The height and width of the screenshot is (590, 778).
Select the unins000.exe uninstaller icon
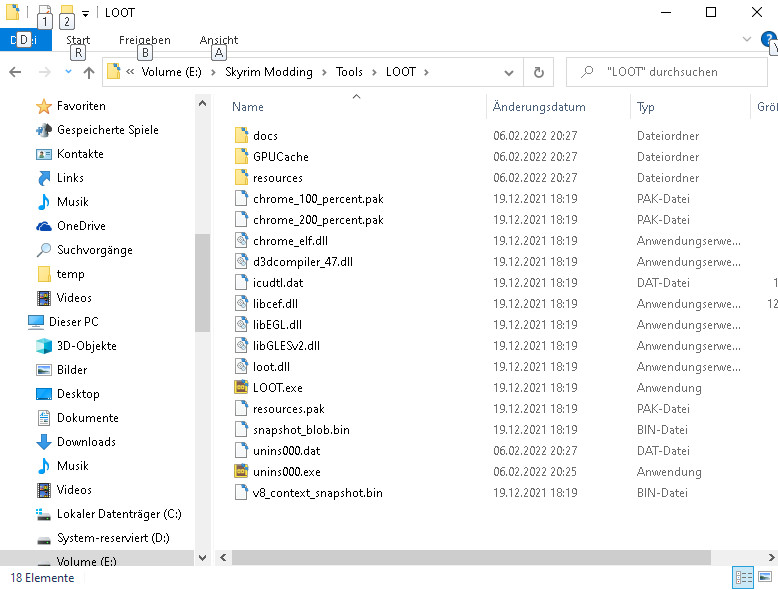tap(241, 472)
